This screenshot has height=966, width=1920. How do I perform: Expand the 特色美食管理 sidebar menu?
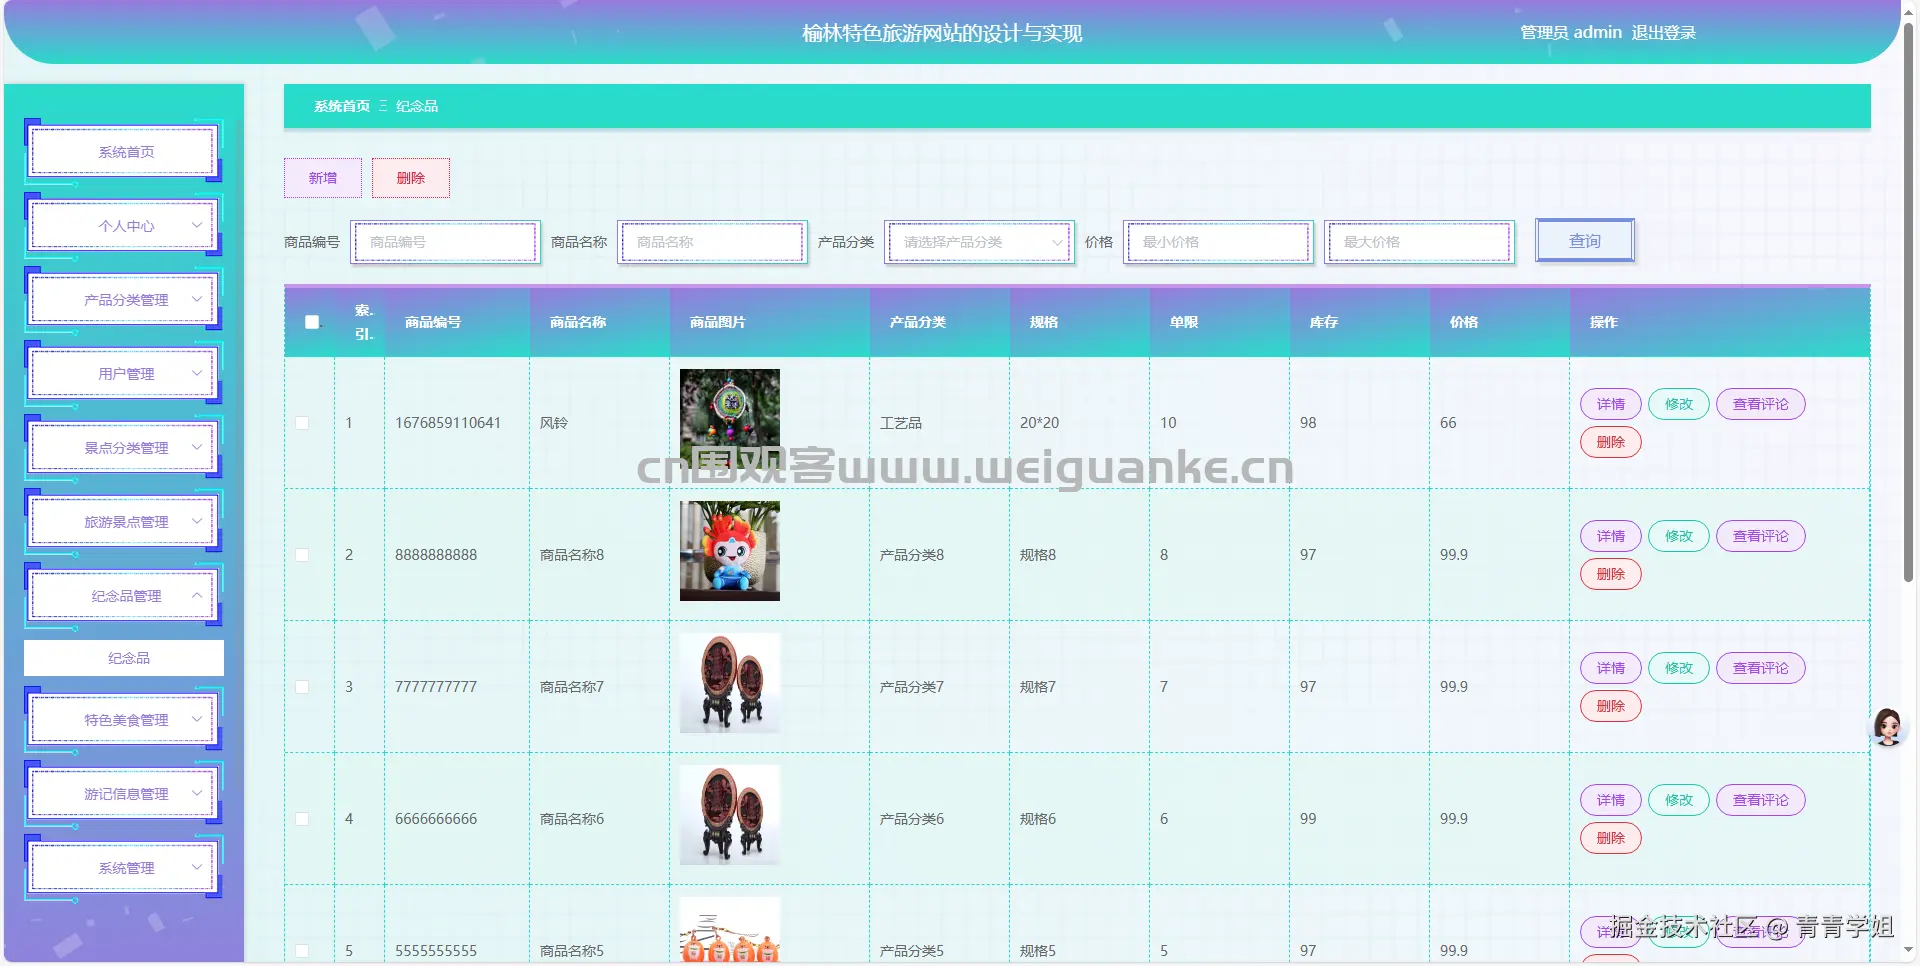pyautogui.click(x=124, y=720)
